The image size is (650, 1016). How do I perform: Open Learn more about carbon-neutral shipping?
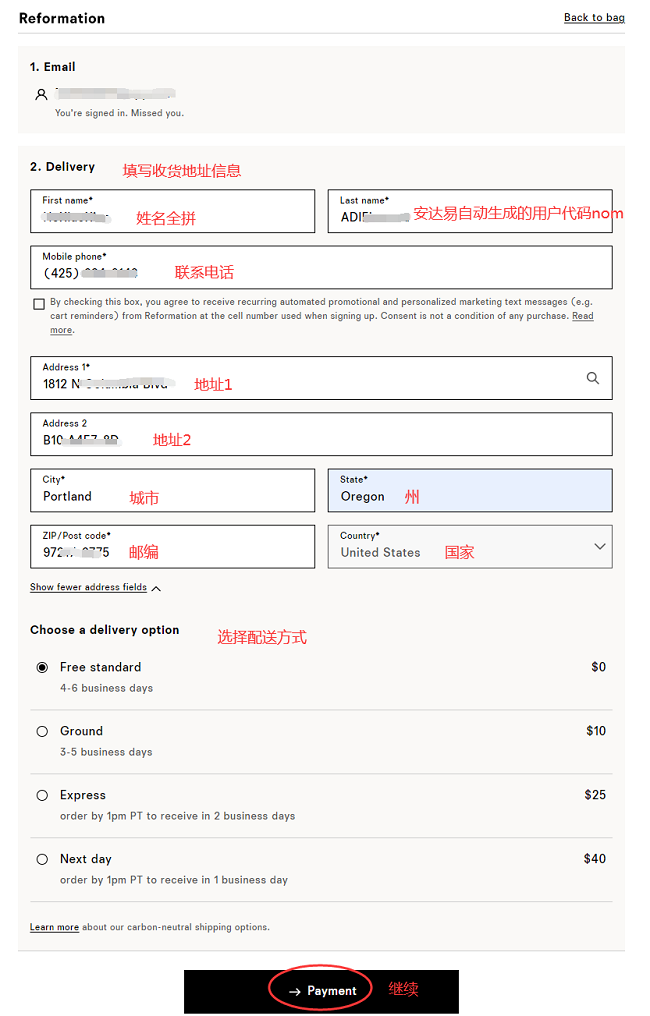pyautogui.click(x=54, y=927)
